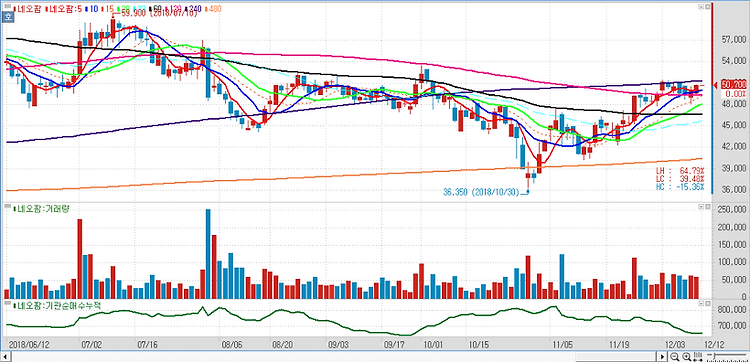Click the '57,000' price axis label
The height and width of the screenshot is (362, 750).
[733, 40]
